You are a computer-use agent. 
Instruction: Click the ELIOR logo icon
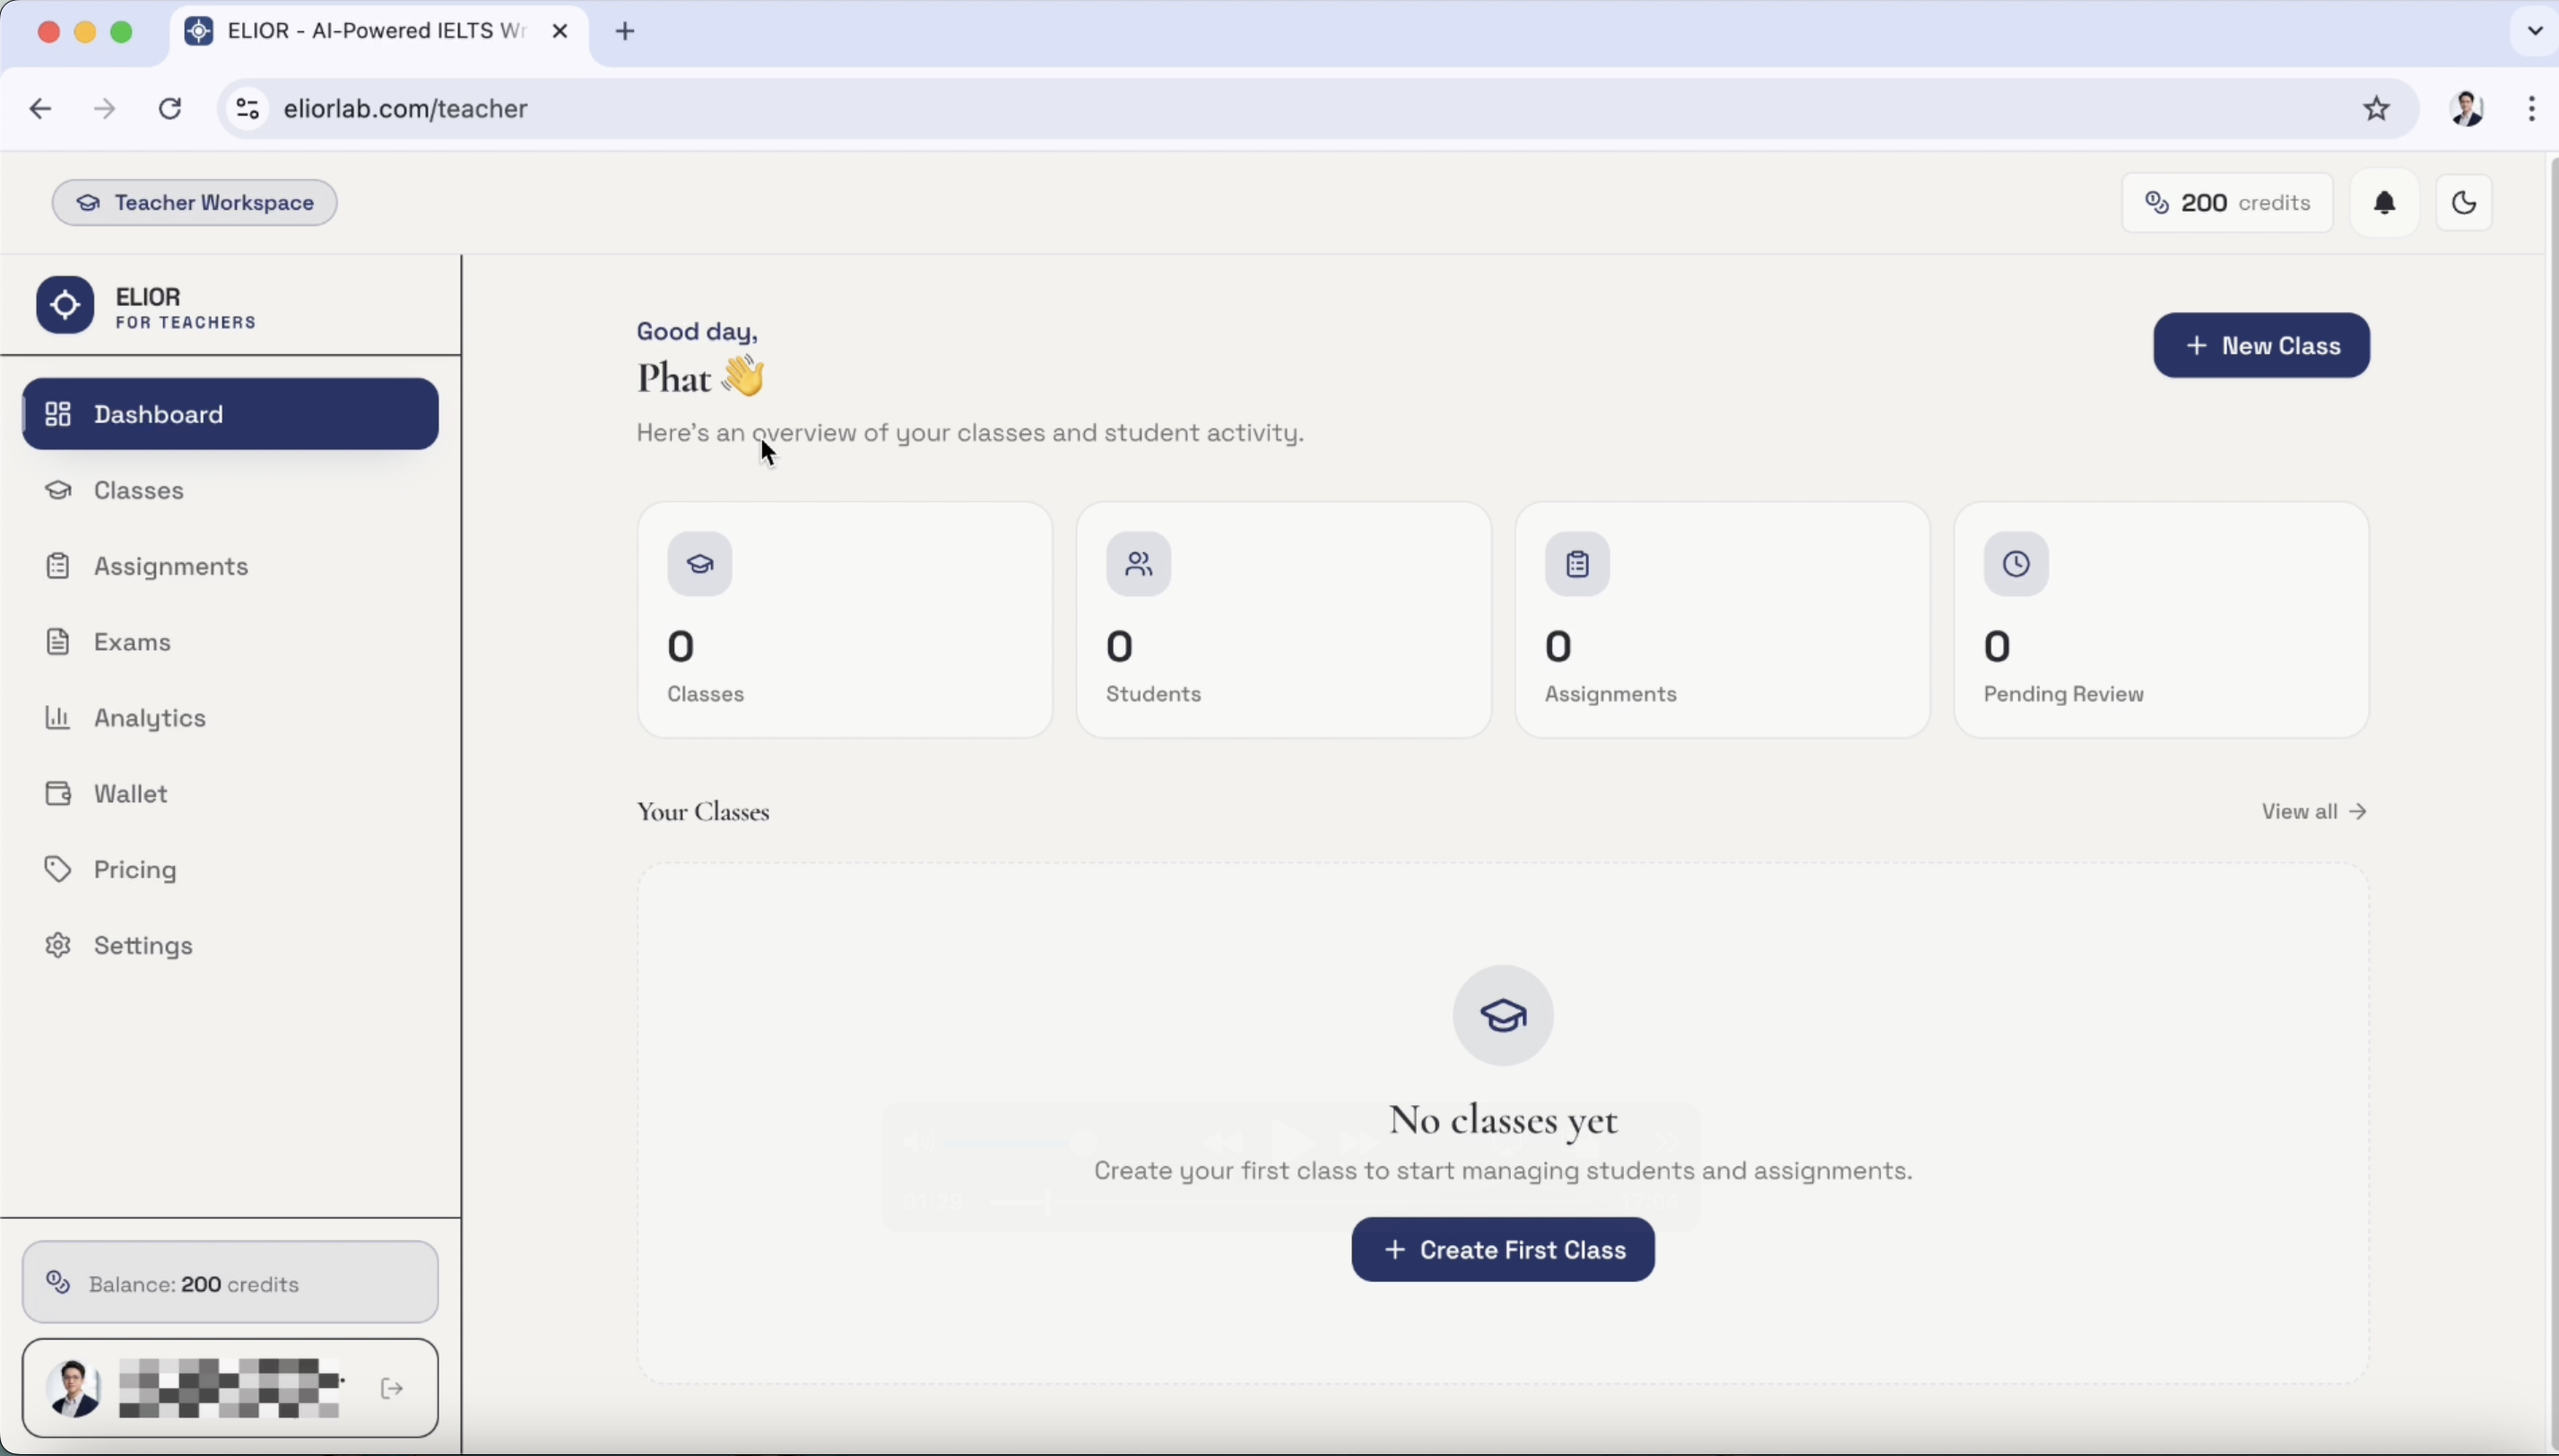click(x=65, y=305)
